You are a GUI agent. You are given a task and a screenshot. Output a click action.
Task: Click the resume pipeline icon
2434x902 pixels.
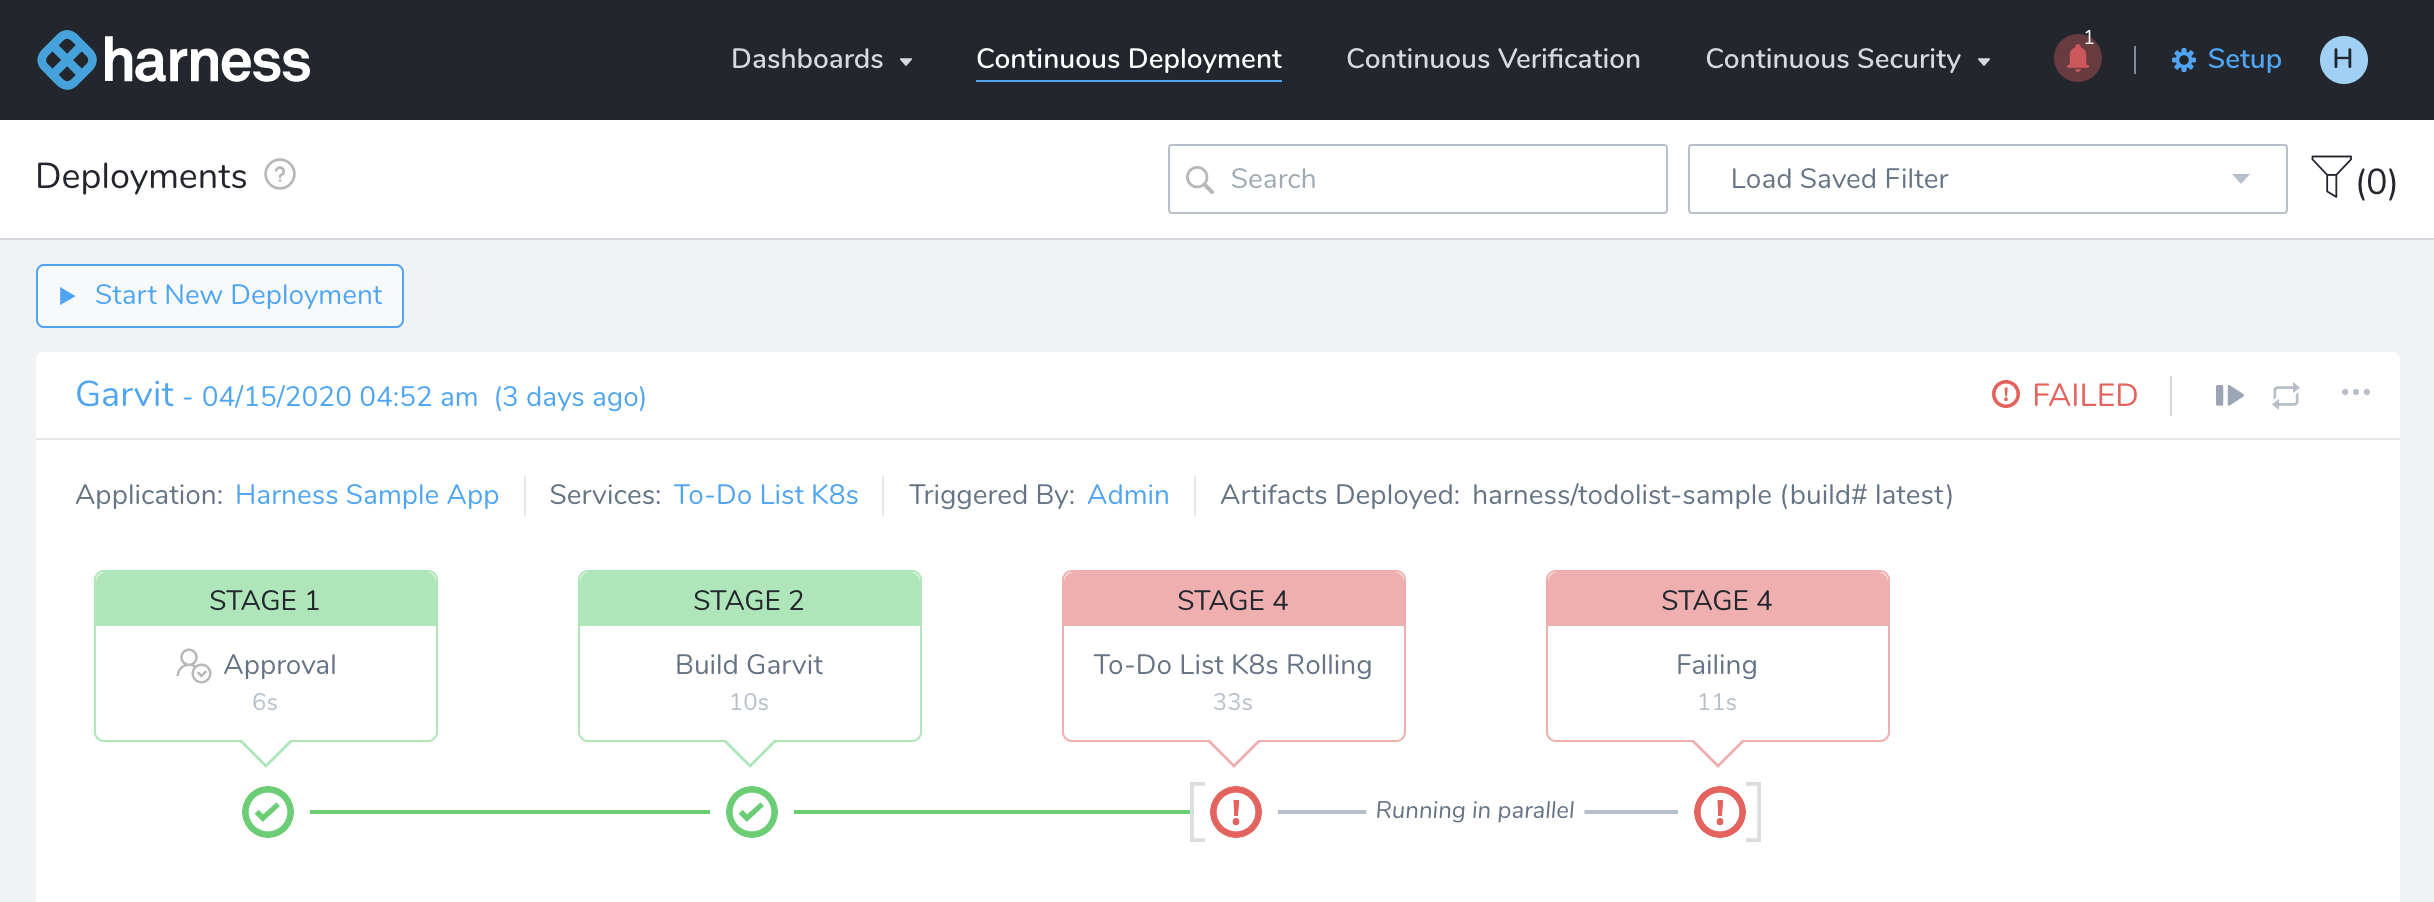[2229, 395]
